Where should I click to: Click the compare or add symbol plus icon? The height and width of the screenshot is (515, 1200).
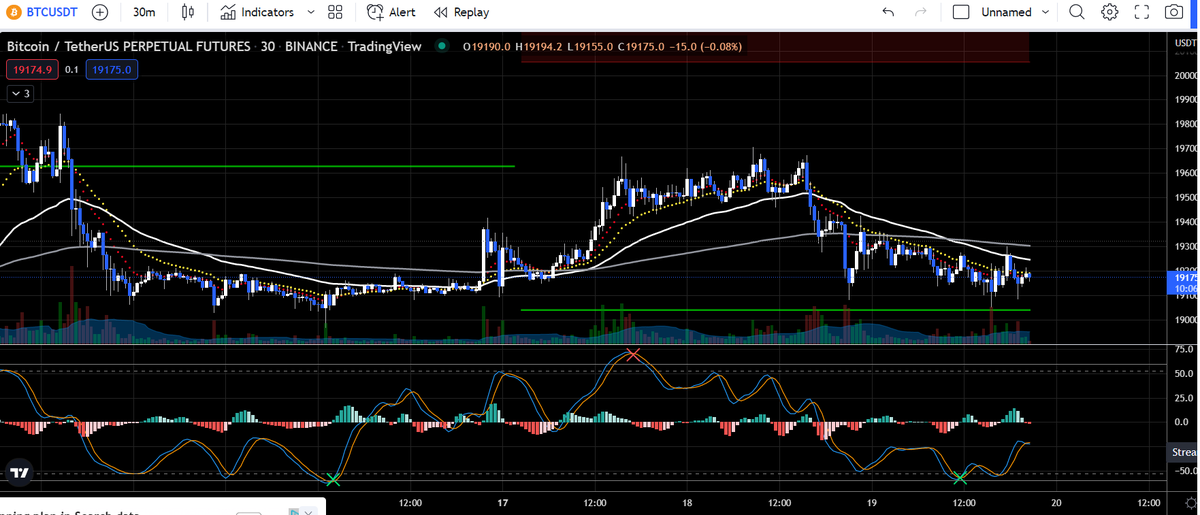[100, 12]
